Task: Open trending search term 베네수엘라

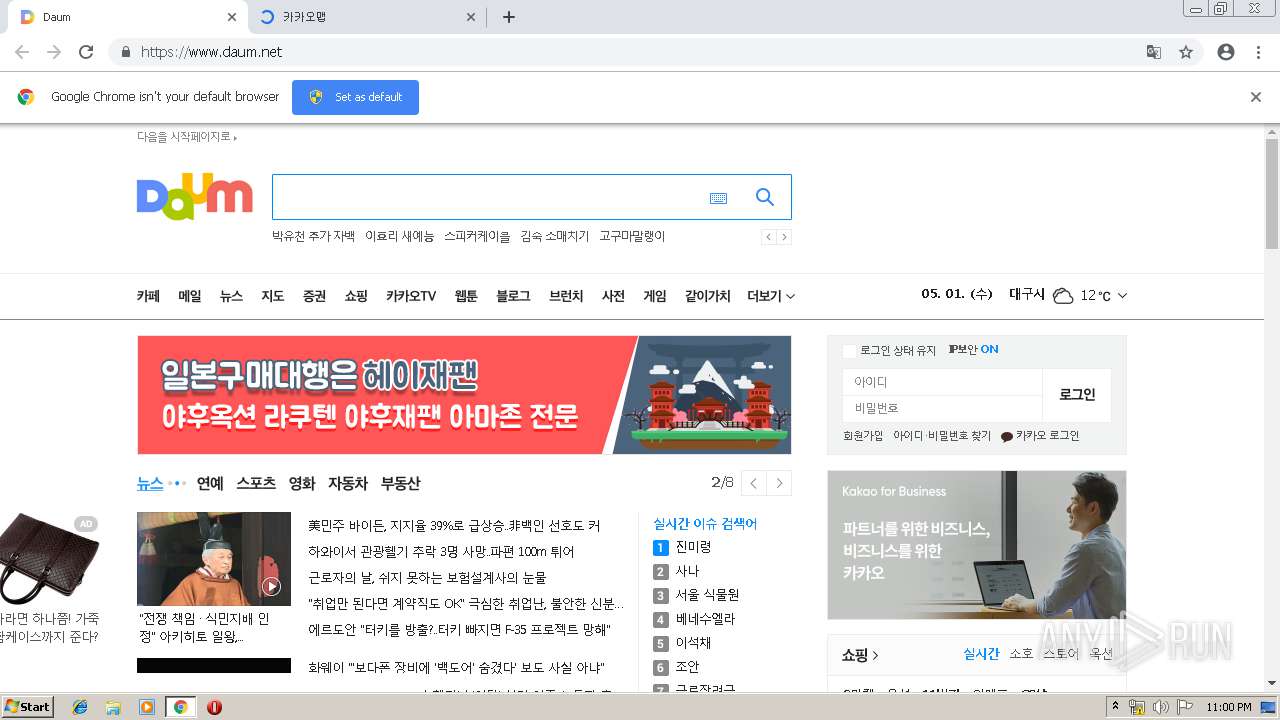Action: tap(705, 619)
